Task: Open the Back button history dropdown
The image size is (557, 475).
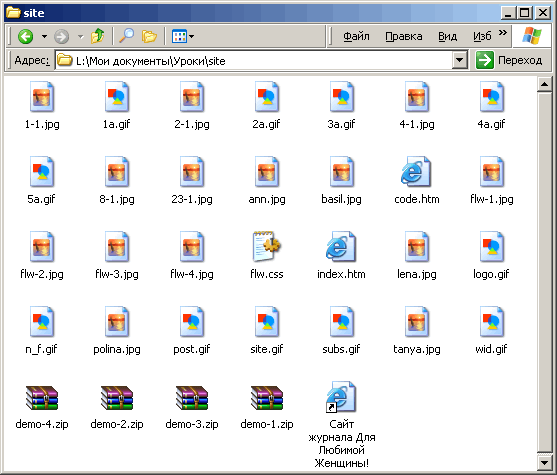Action: [x=44, y=36]
